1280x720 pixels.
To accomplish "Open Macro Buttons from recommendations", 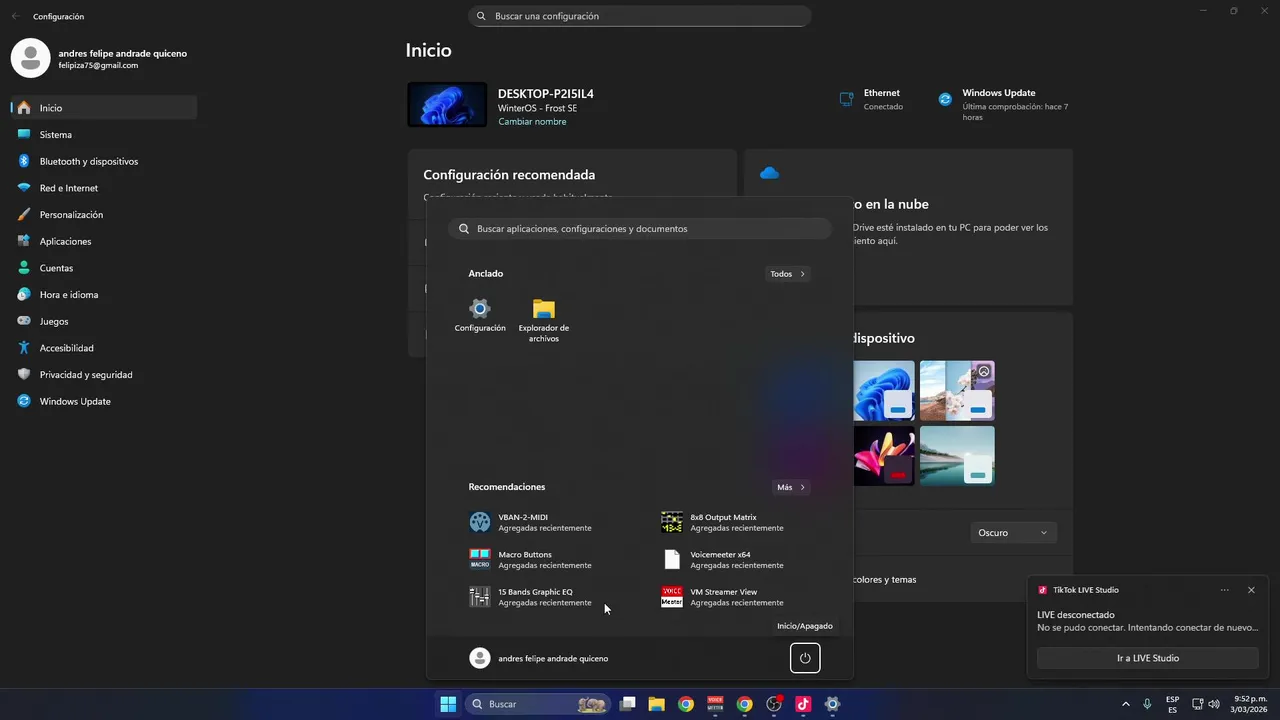I will pyautogui.click(x=545, y=559).
